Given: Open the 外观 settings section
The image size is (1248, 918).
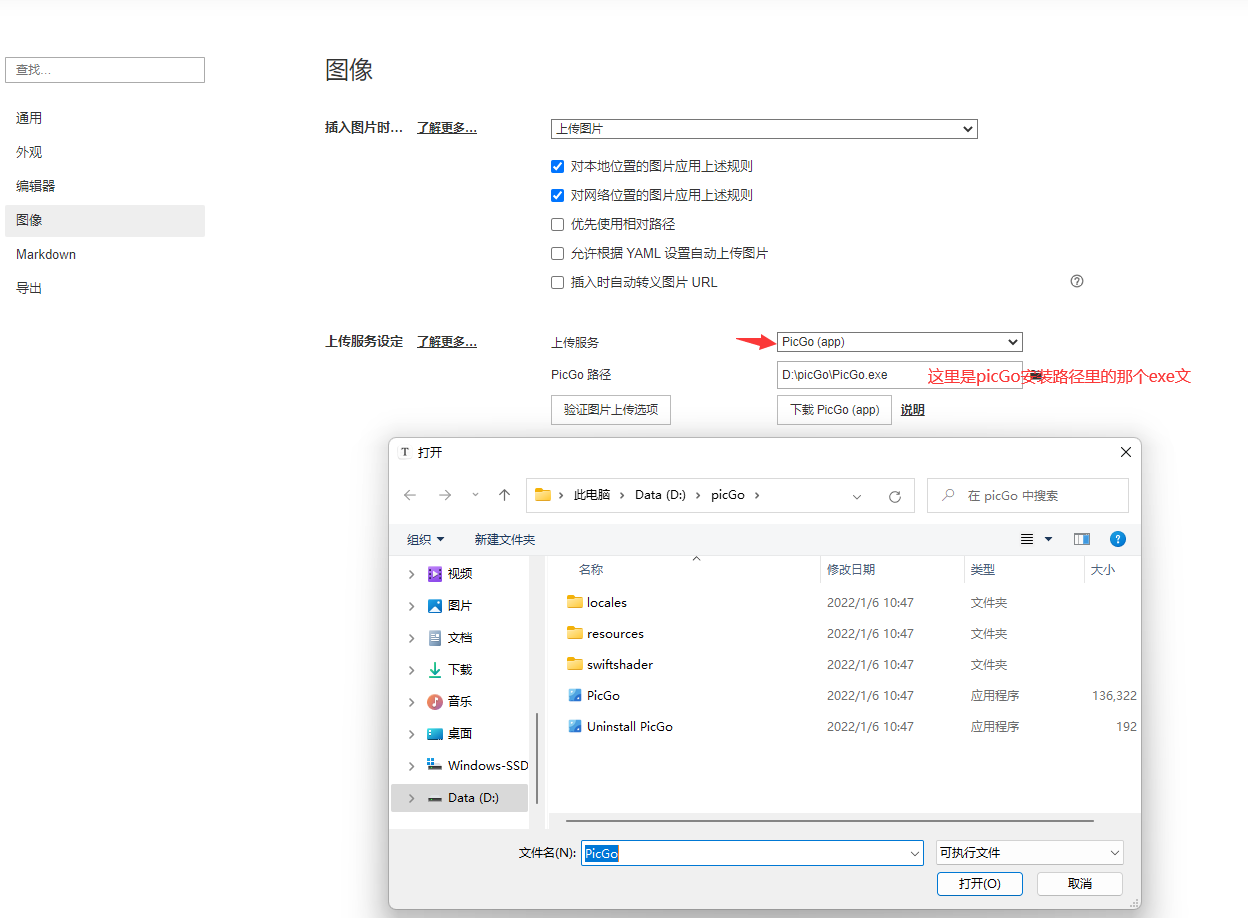Looking at the screenshot, I should click(x=105, y=152).
